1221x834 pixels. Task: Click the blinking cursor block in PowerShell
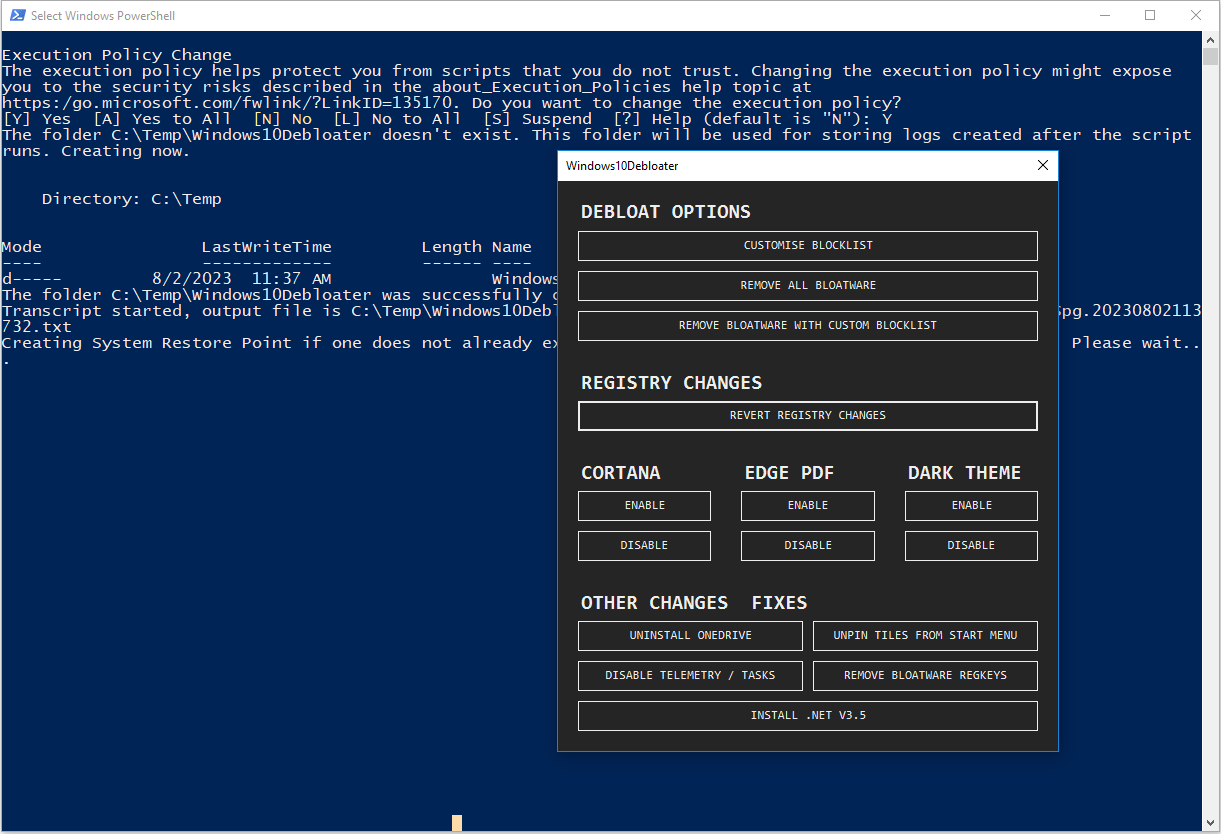pos(457,823)
